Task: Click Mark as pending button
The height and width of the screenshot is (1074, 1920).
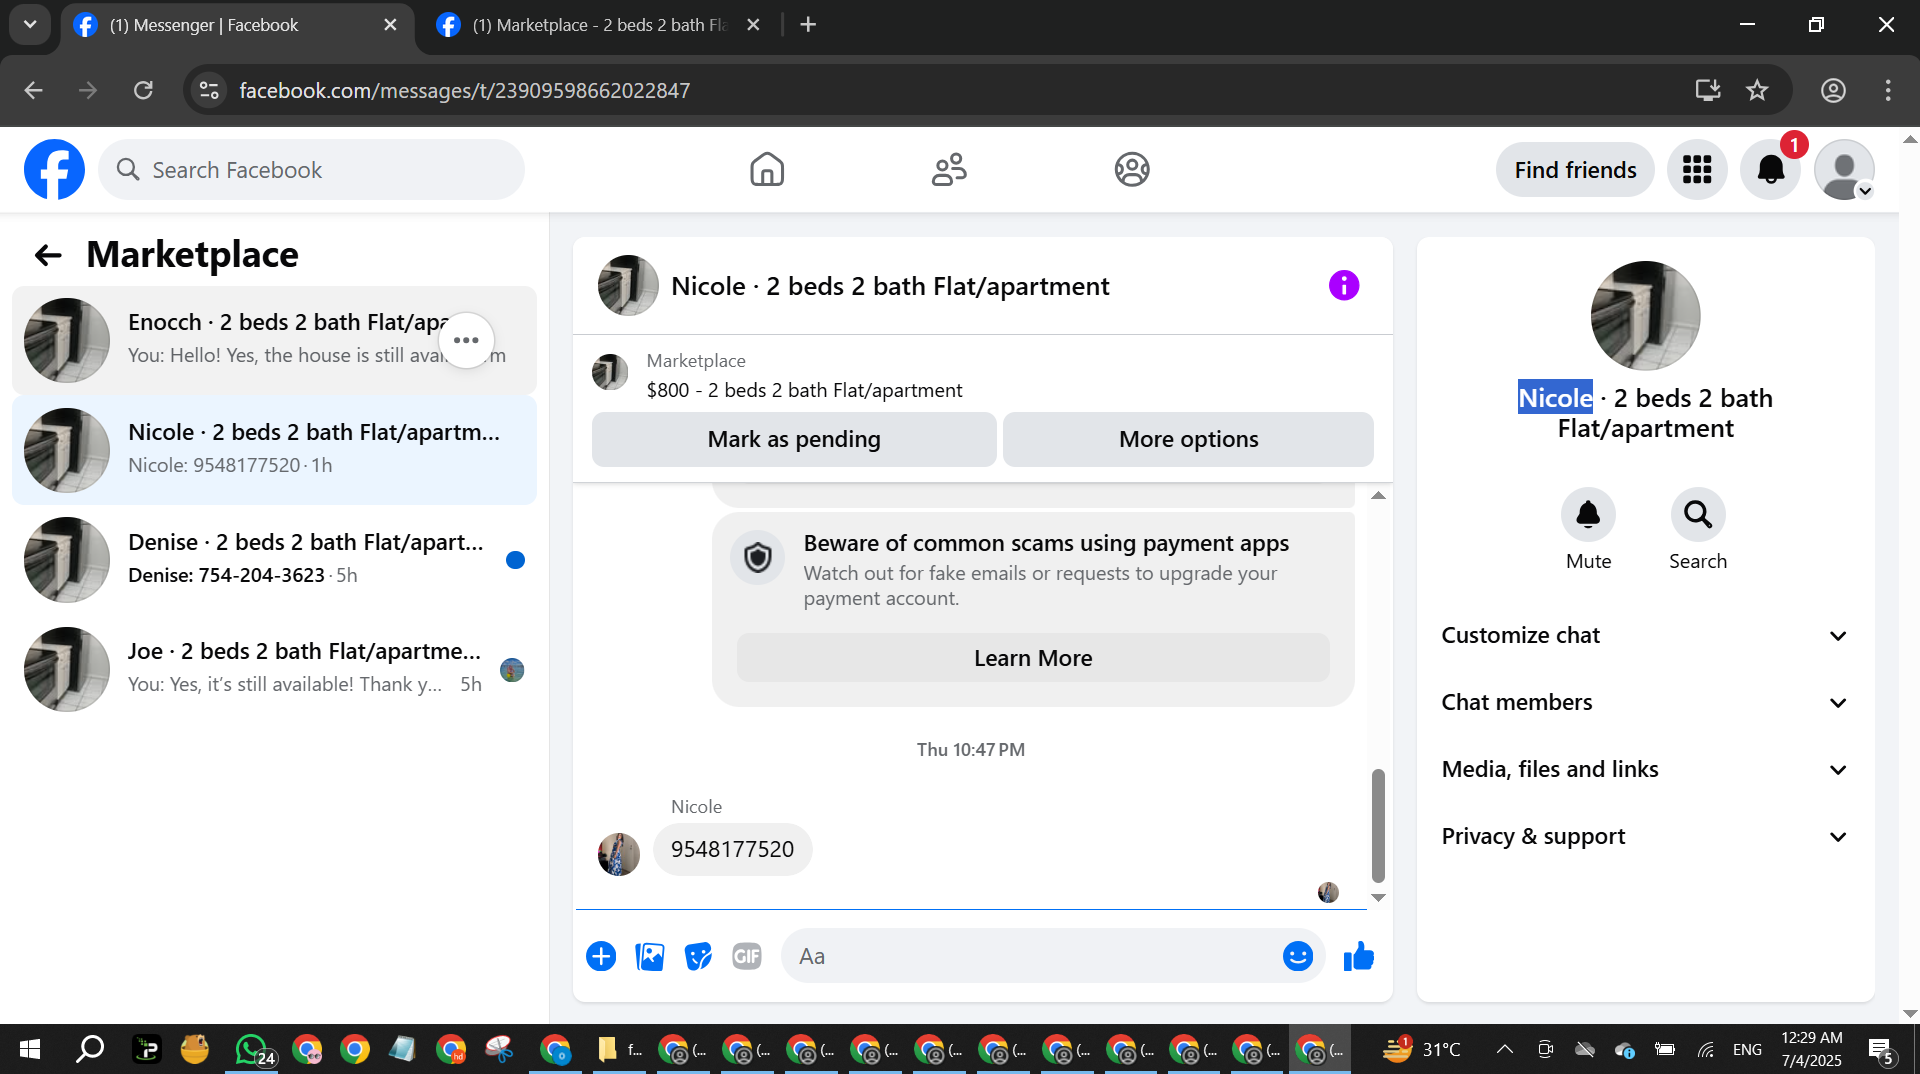Action: pos(794,439)
